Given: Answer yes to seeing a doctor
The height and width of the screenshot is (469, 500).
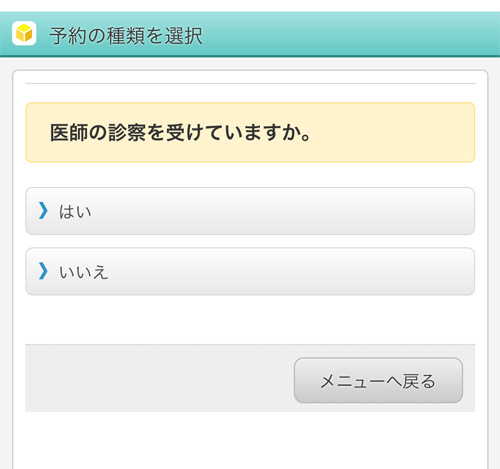Looking at the screenshot, I should pyautogui.click(x=250, y=211).
